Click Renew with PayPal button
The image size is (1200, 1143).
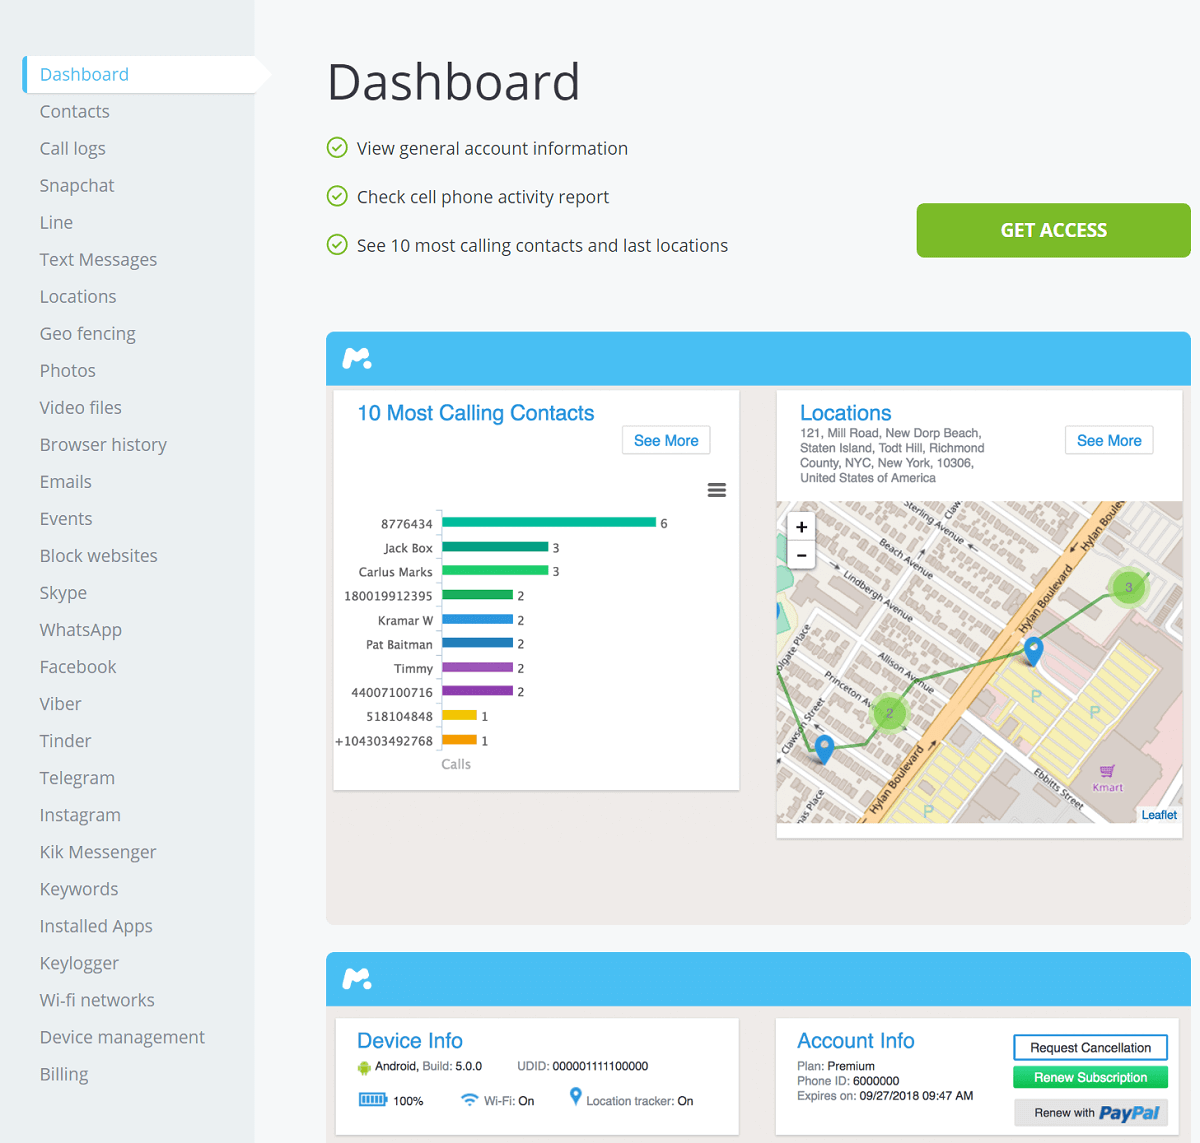coord(1090,1112)
